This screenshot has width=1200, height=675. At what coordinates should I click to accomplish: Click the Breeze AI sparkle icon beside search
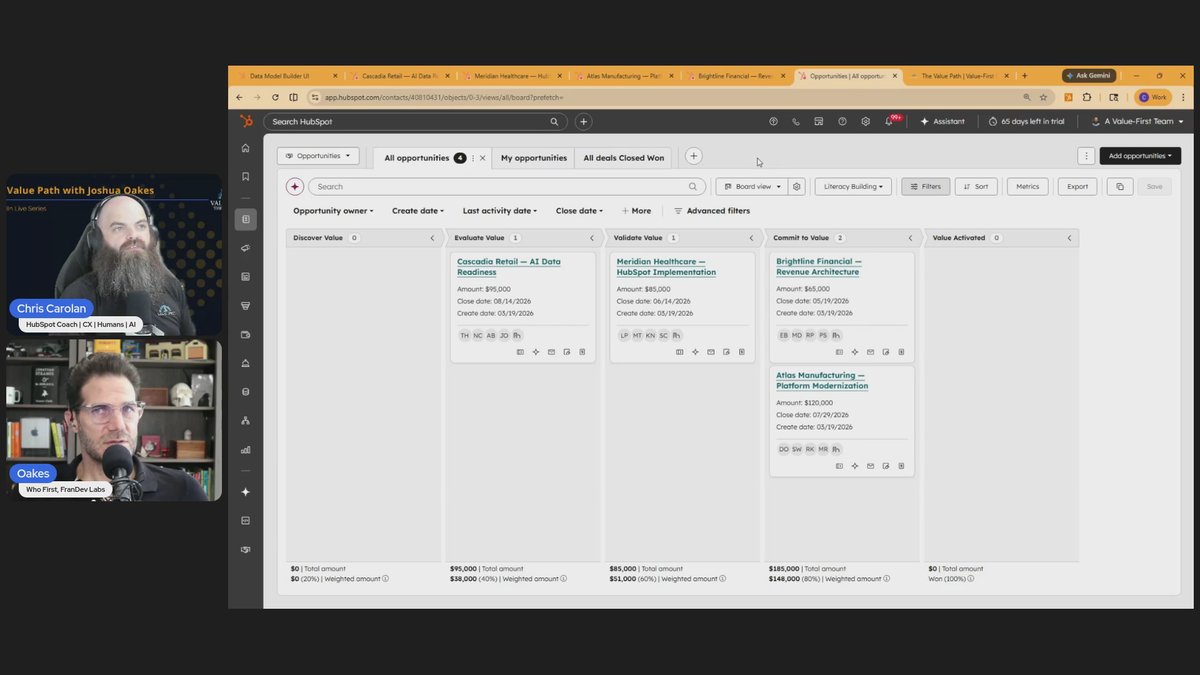click(294, 186)
